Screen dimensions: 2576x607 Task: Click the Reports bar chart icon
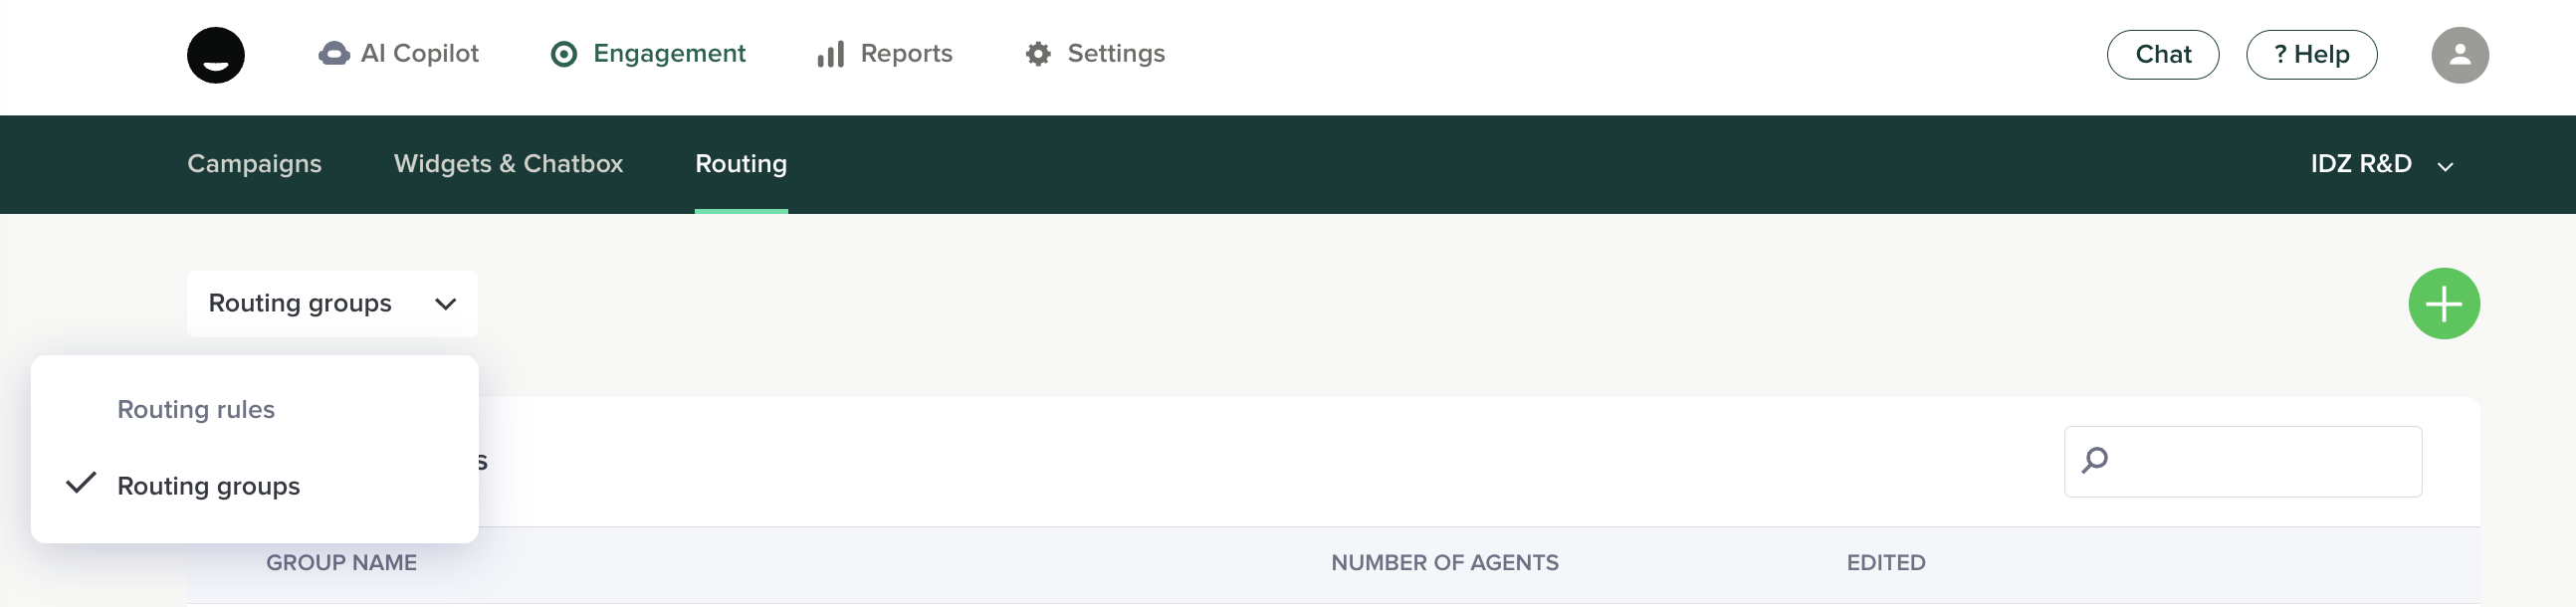click(830, 54)
